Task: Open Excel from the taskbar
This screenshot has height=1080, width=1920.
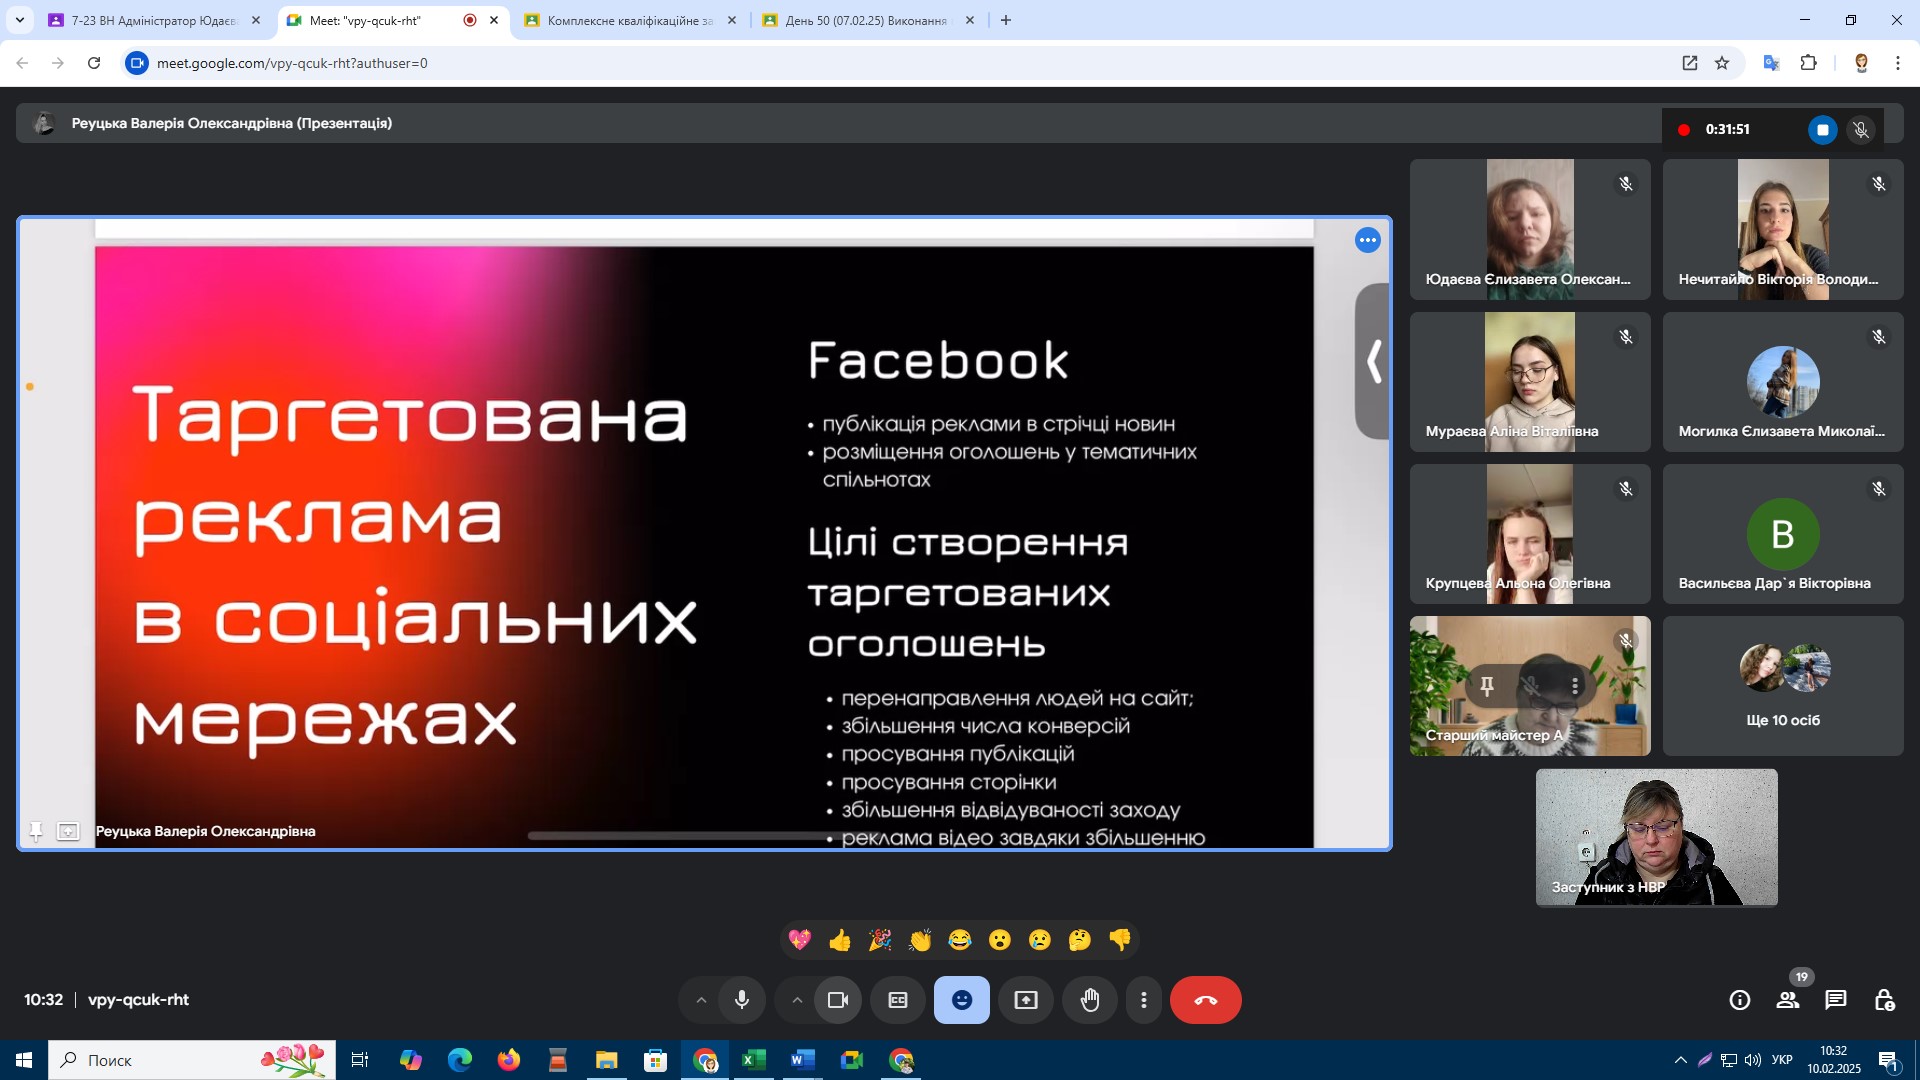Action: (753, 1060)
